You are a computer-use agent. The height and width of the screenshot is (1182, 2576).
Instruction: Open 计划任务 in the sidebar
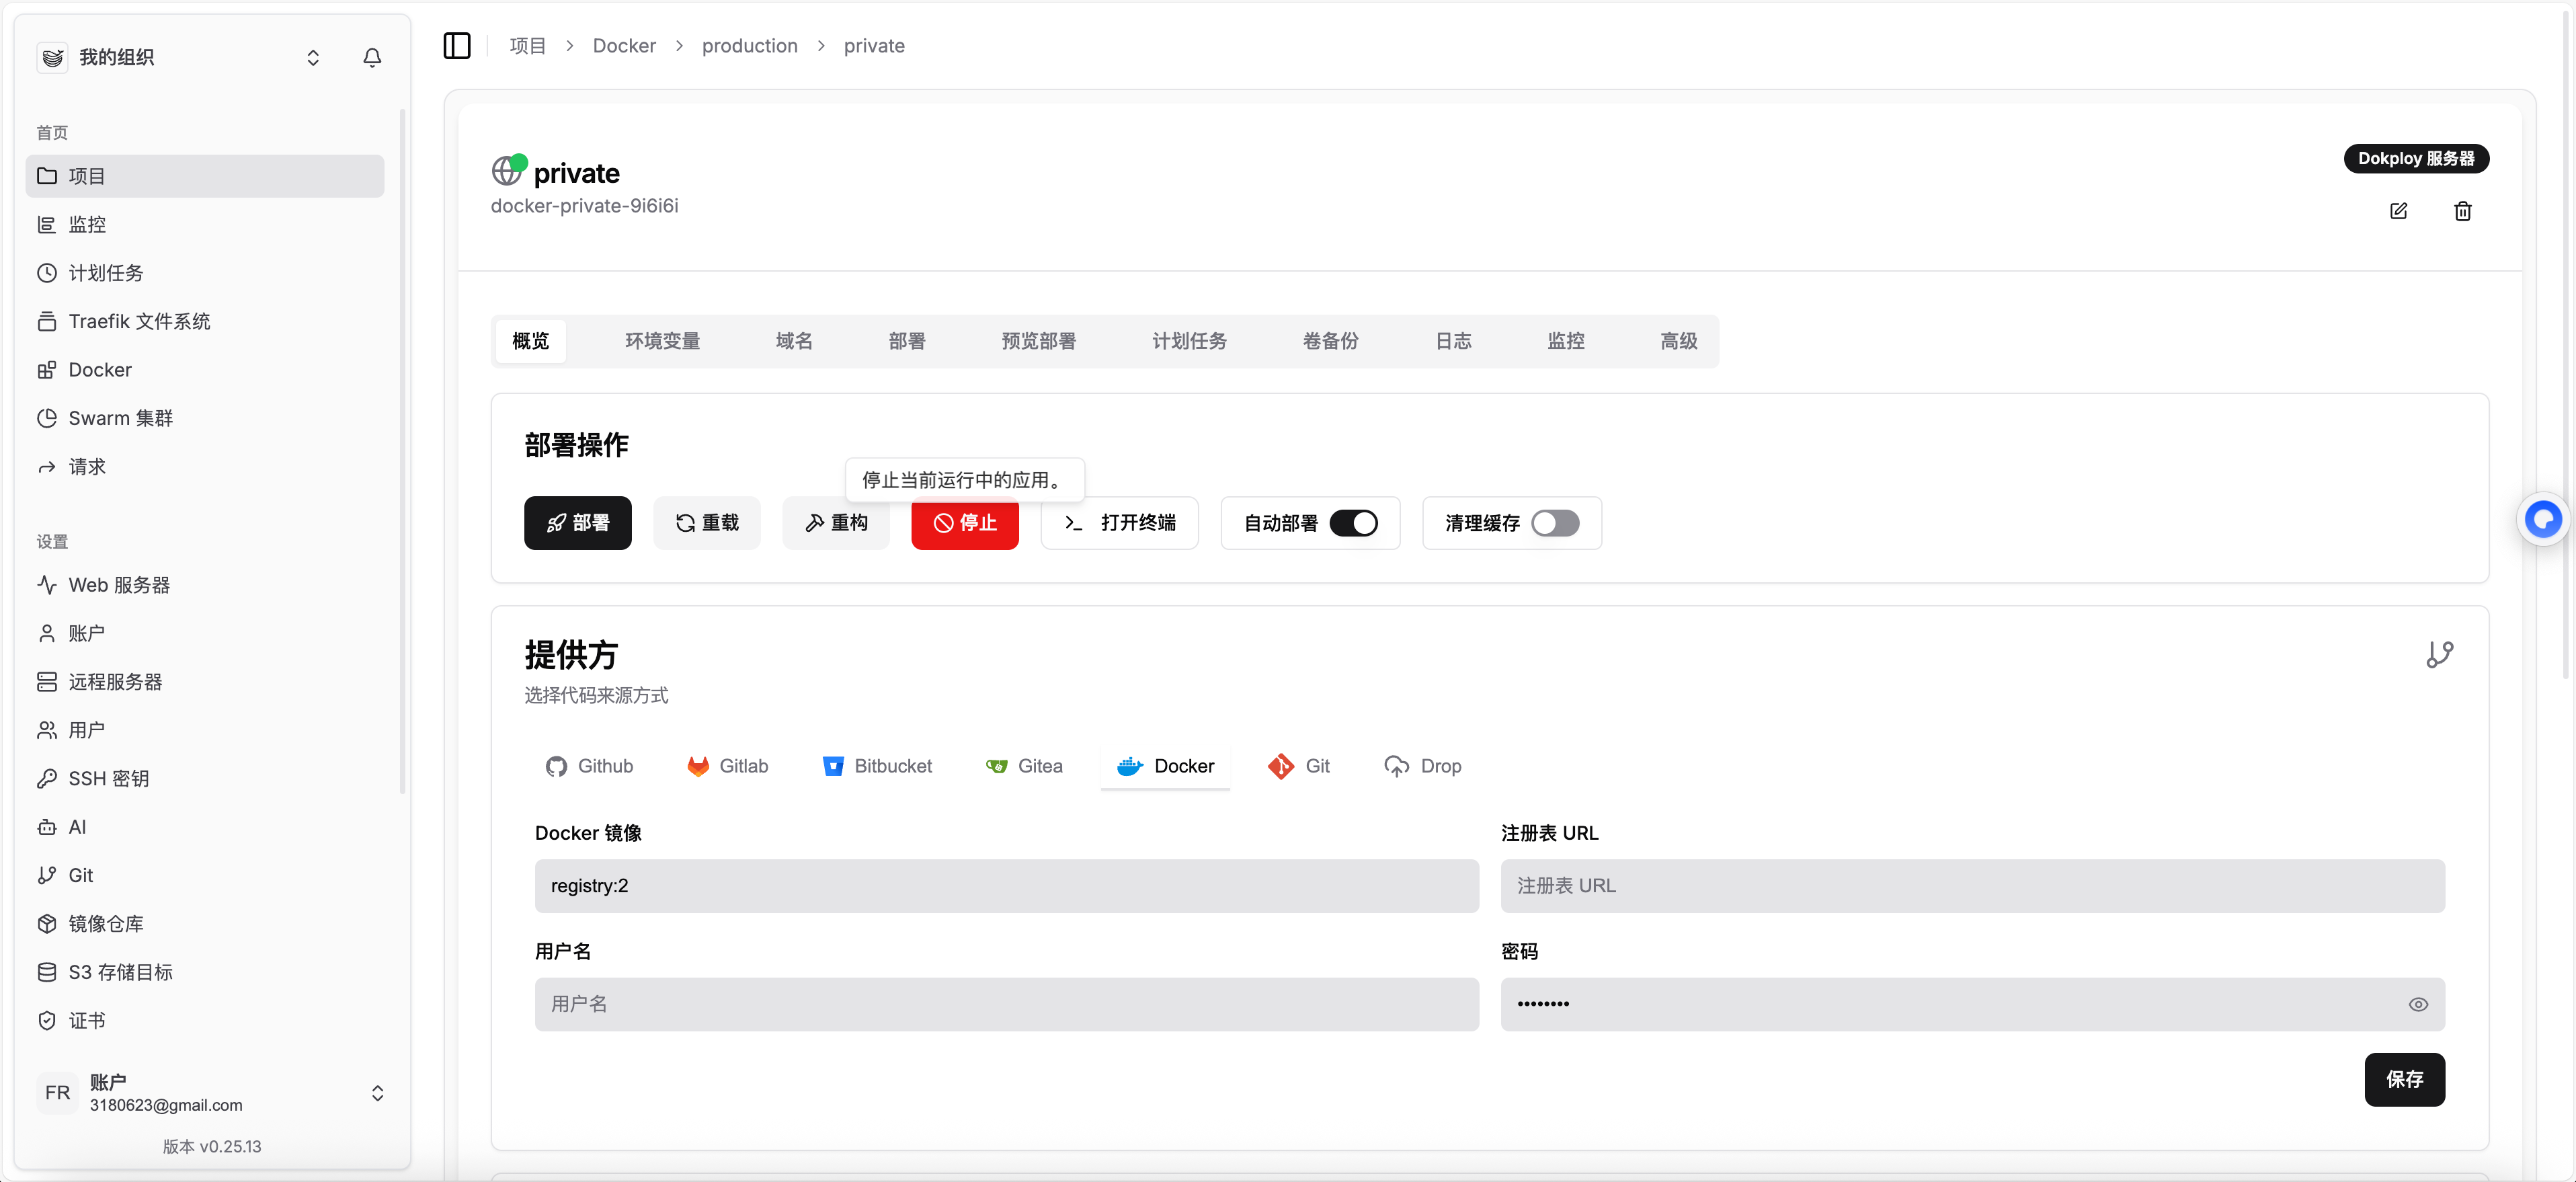coord(205,273)
